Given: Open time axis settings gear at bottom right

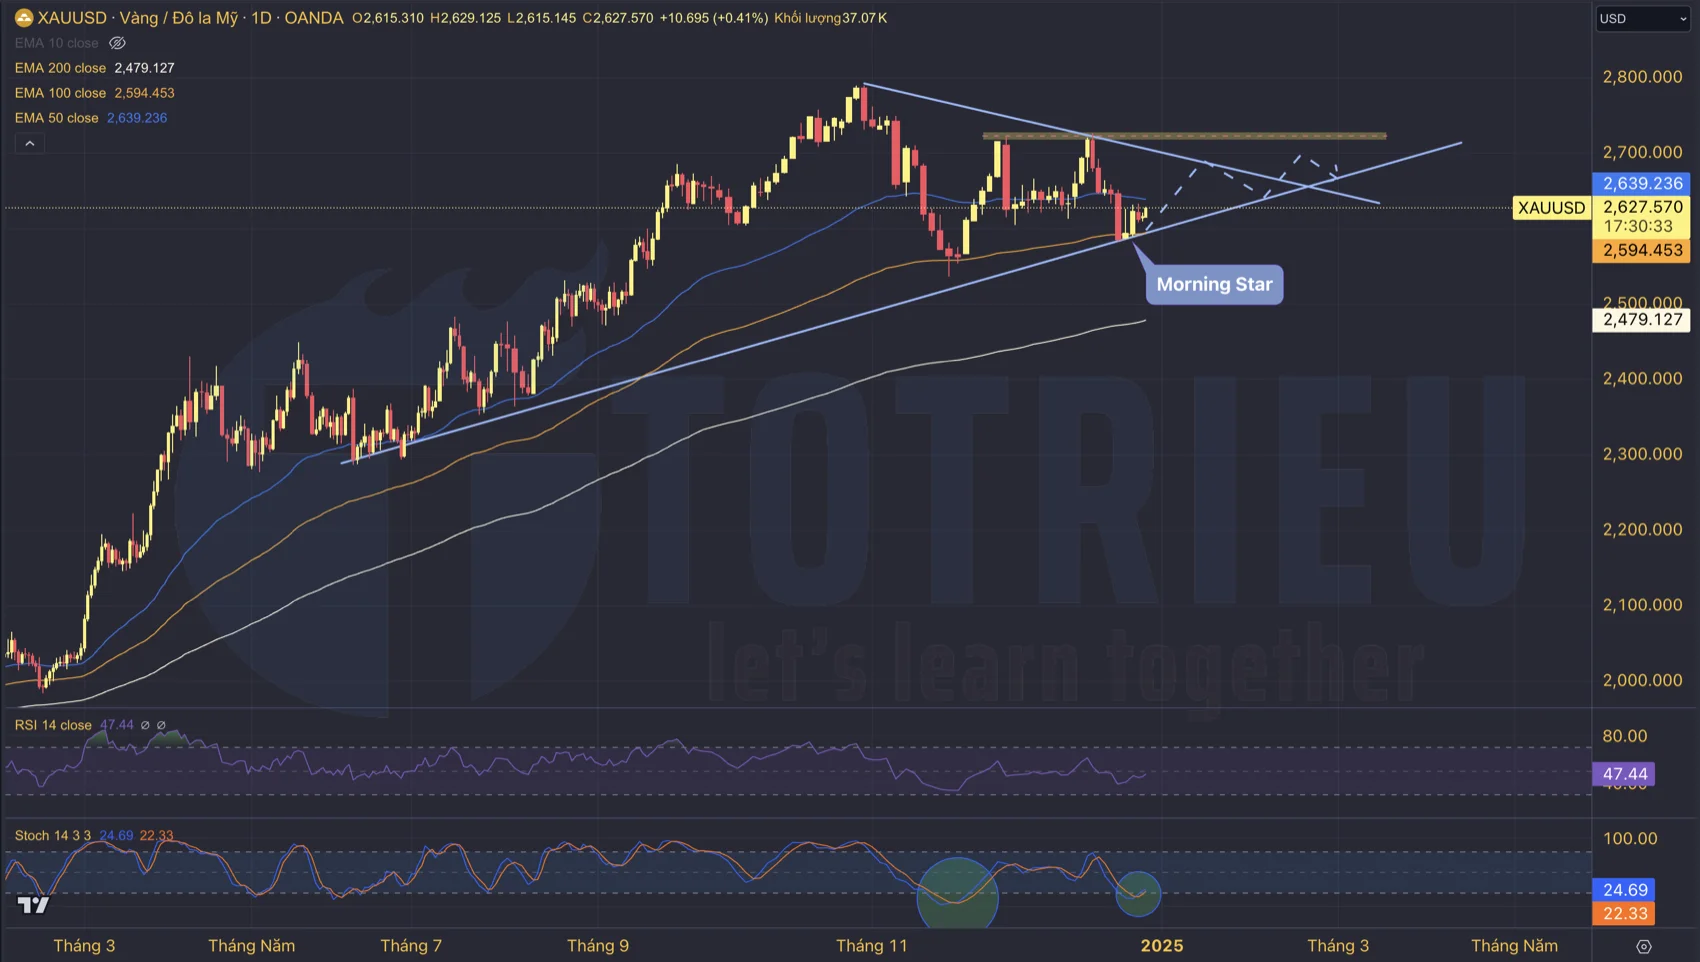Looking at the screenshot, I should (1643, 946).
